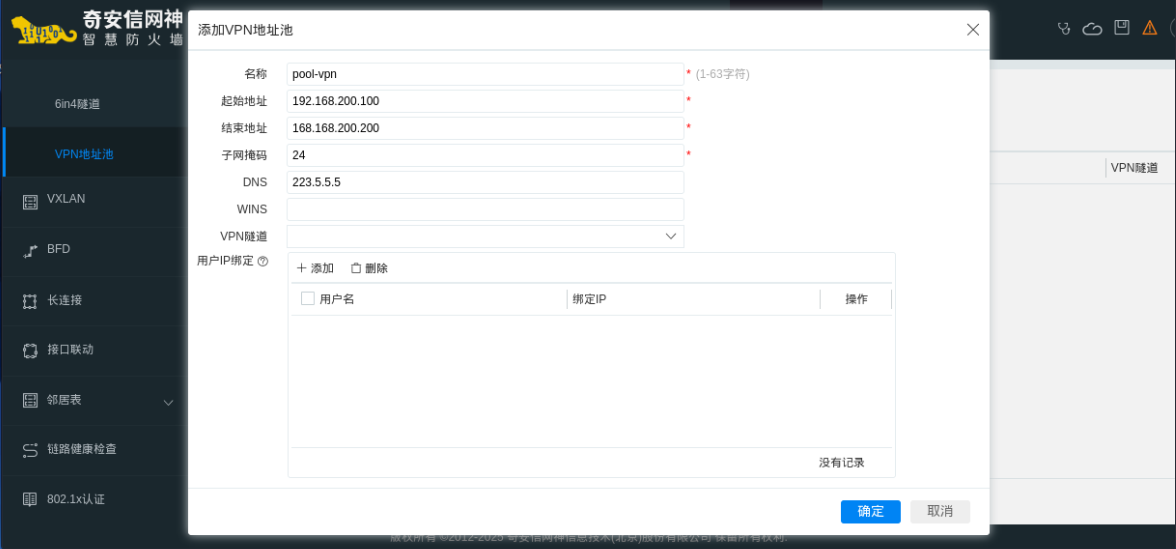Open the orange warning alert icon
This screenshot has width=1176, height=549.
1150,28
